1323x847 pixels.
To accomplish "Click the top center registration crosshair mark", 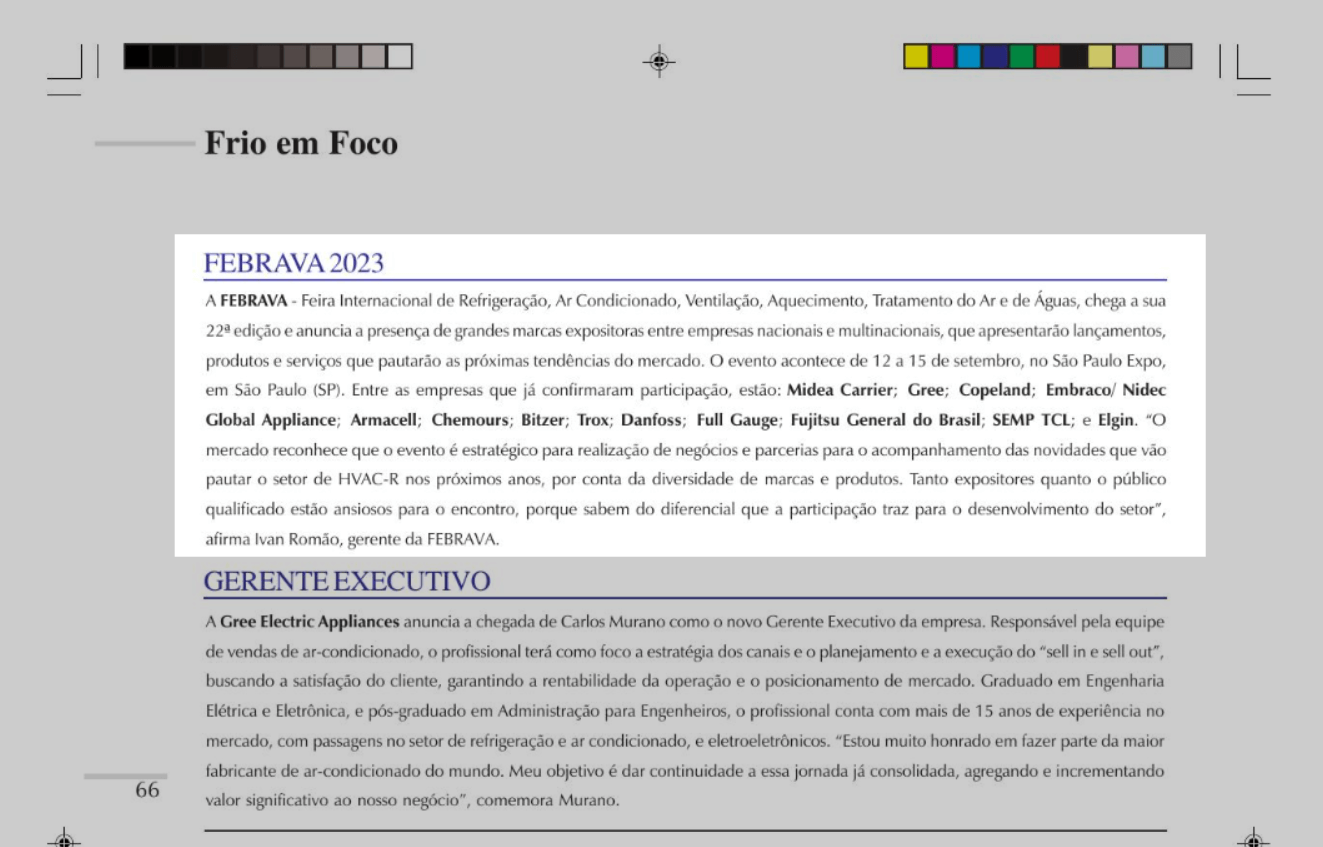I will coord(658,62).
